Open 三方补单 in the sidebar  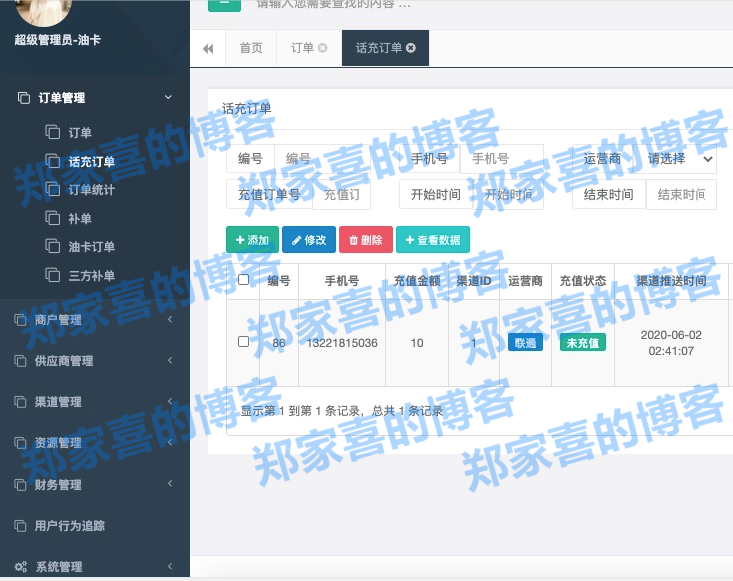point(92,276)
